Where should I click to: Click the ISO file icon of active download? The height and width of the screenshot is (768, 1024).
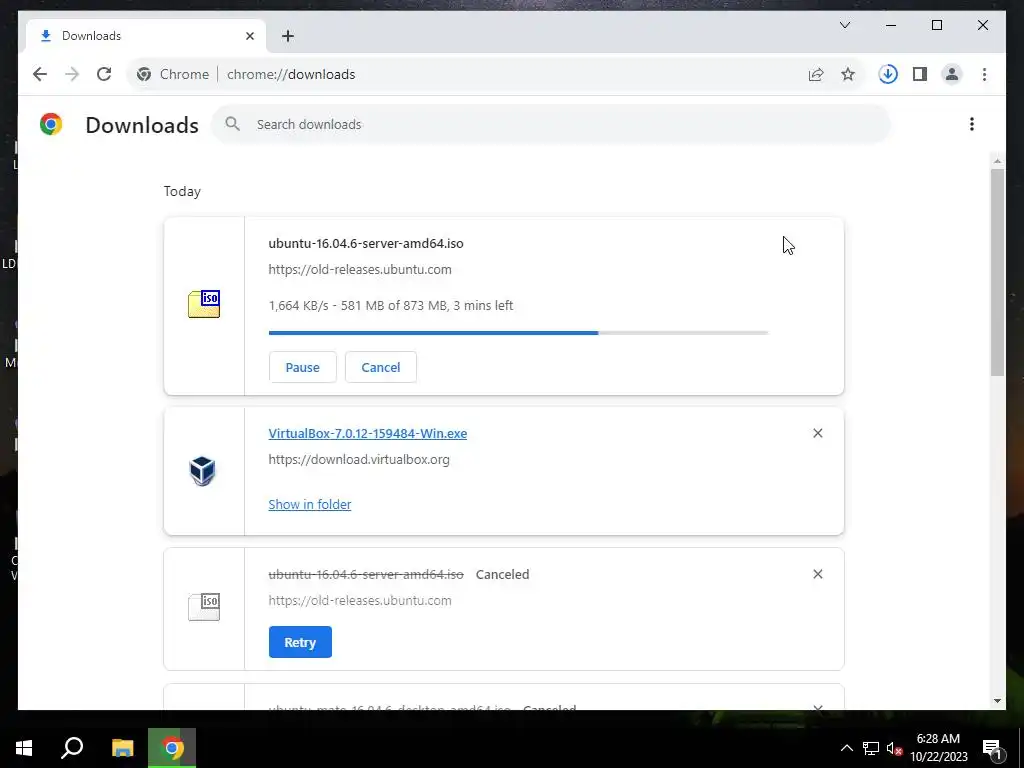tap(204, 304)
